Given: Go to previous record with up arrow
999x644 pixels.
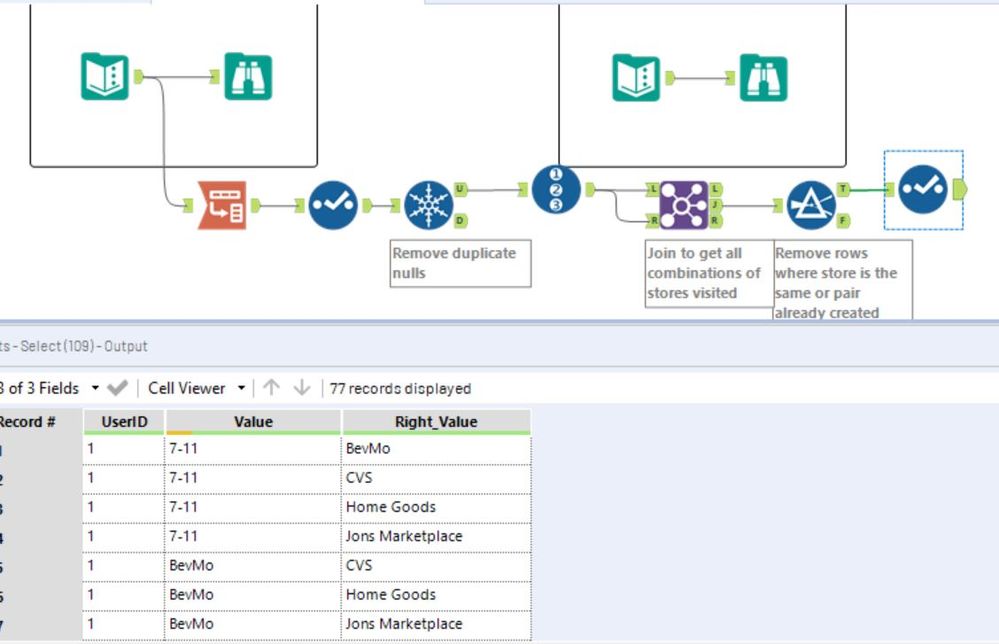Looking at the screenshot, I should tap(271, 387).
